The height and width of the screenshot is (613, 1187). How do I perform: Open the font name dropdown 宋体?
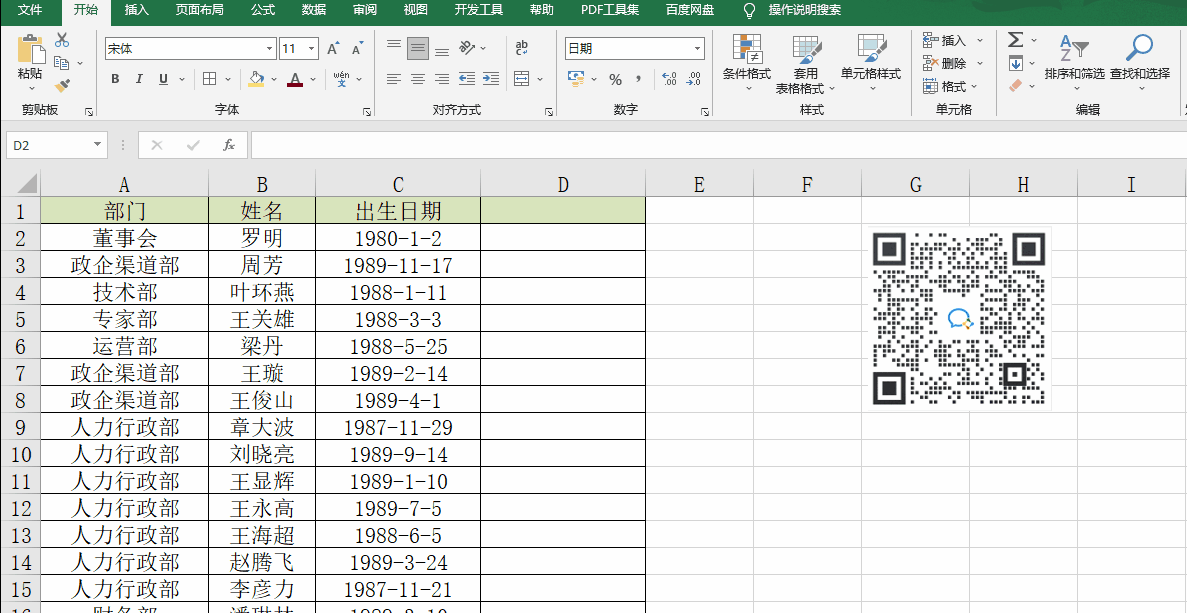pos(269,48)
